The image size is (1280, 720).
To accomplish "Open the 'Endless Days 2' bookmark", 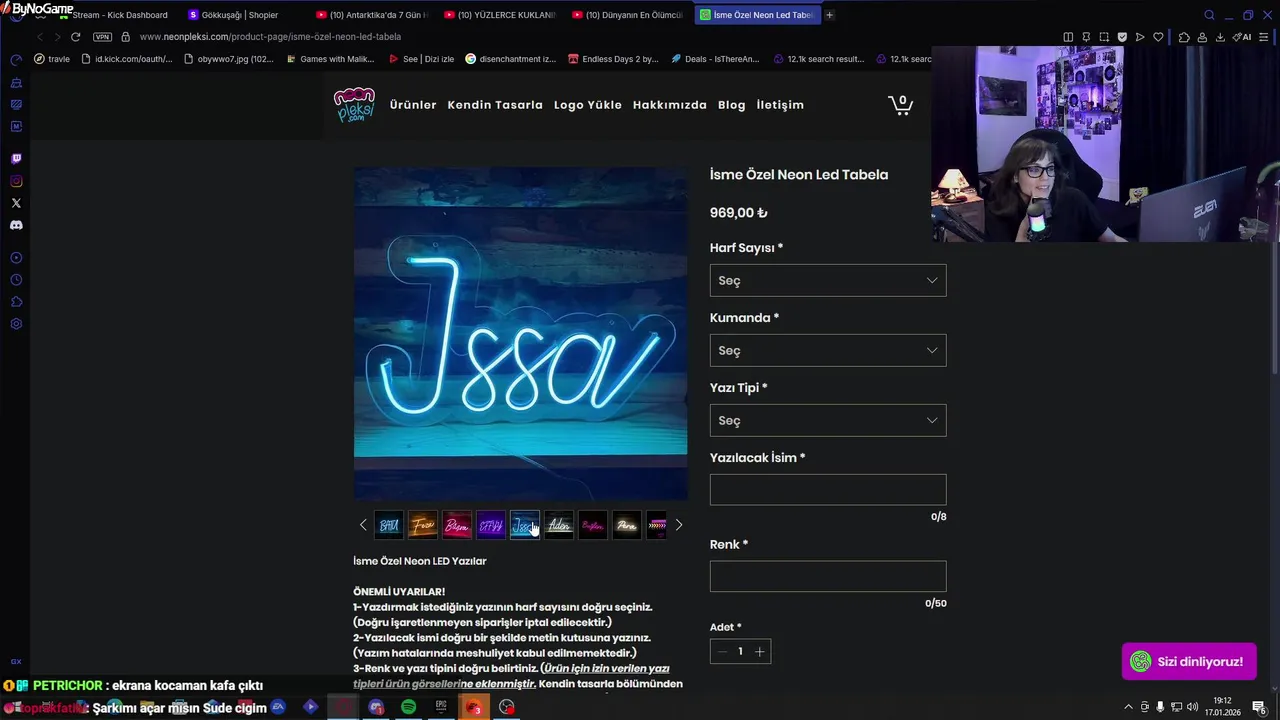I will point(613,59).
